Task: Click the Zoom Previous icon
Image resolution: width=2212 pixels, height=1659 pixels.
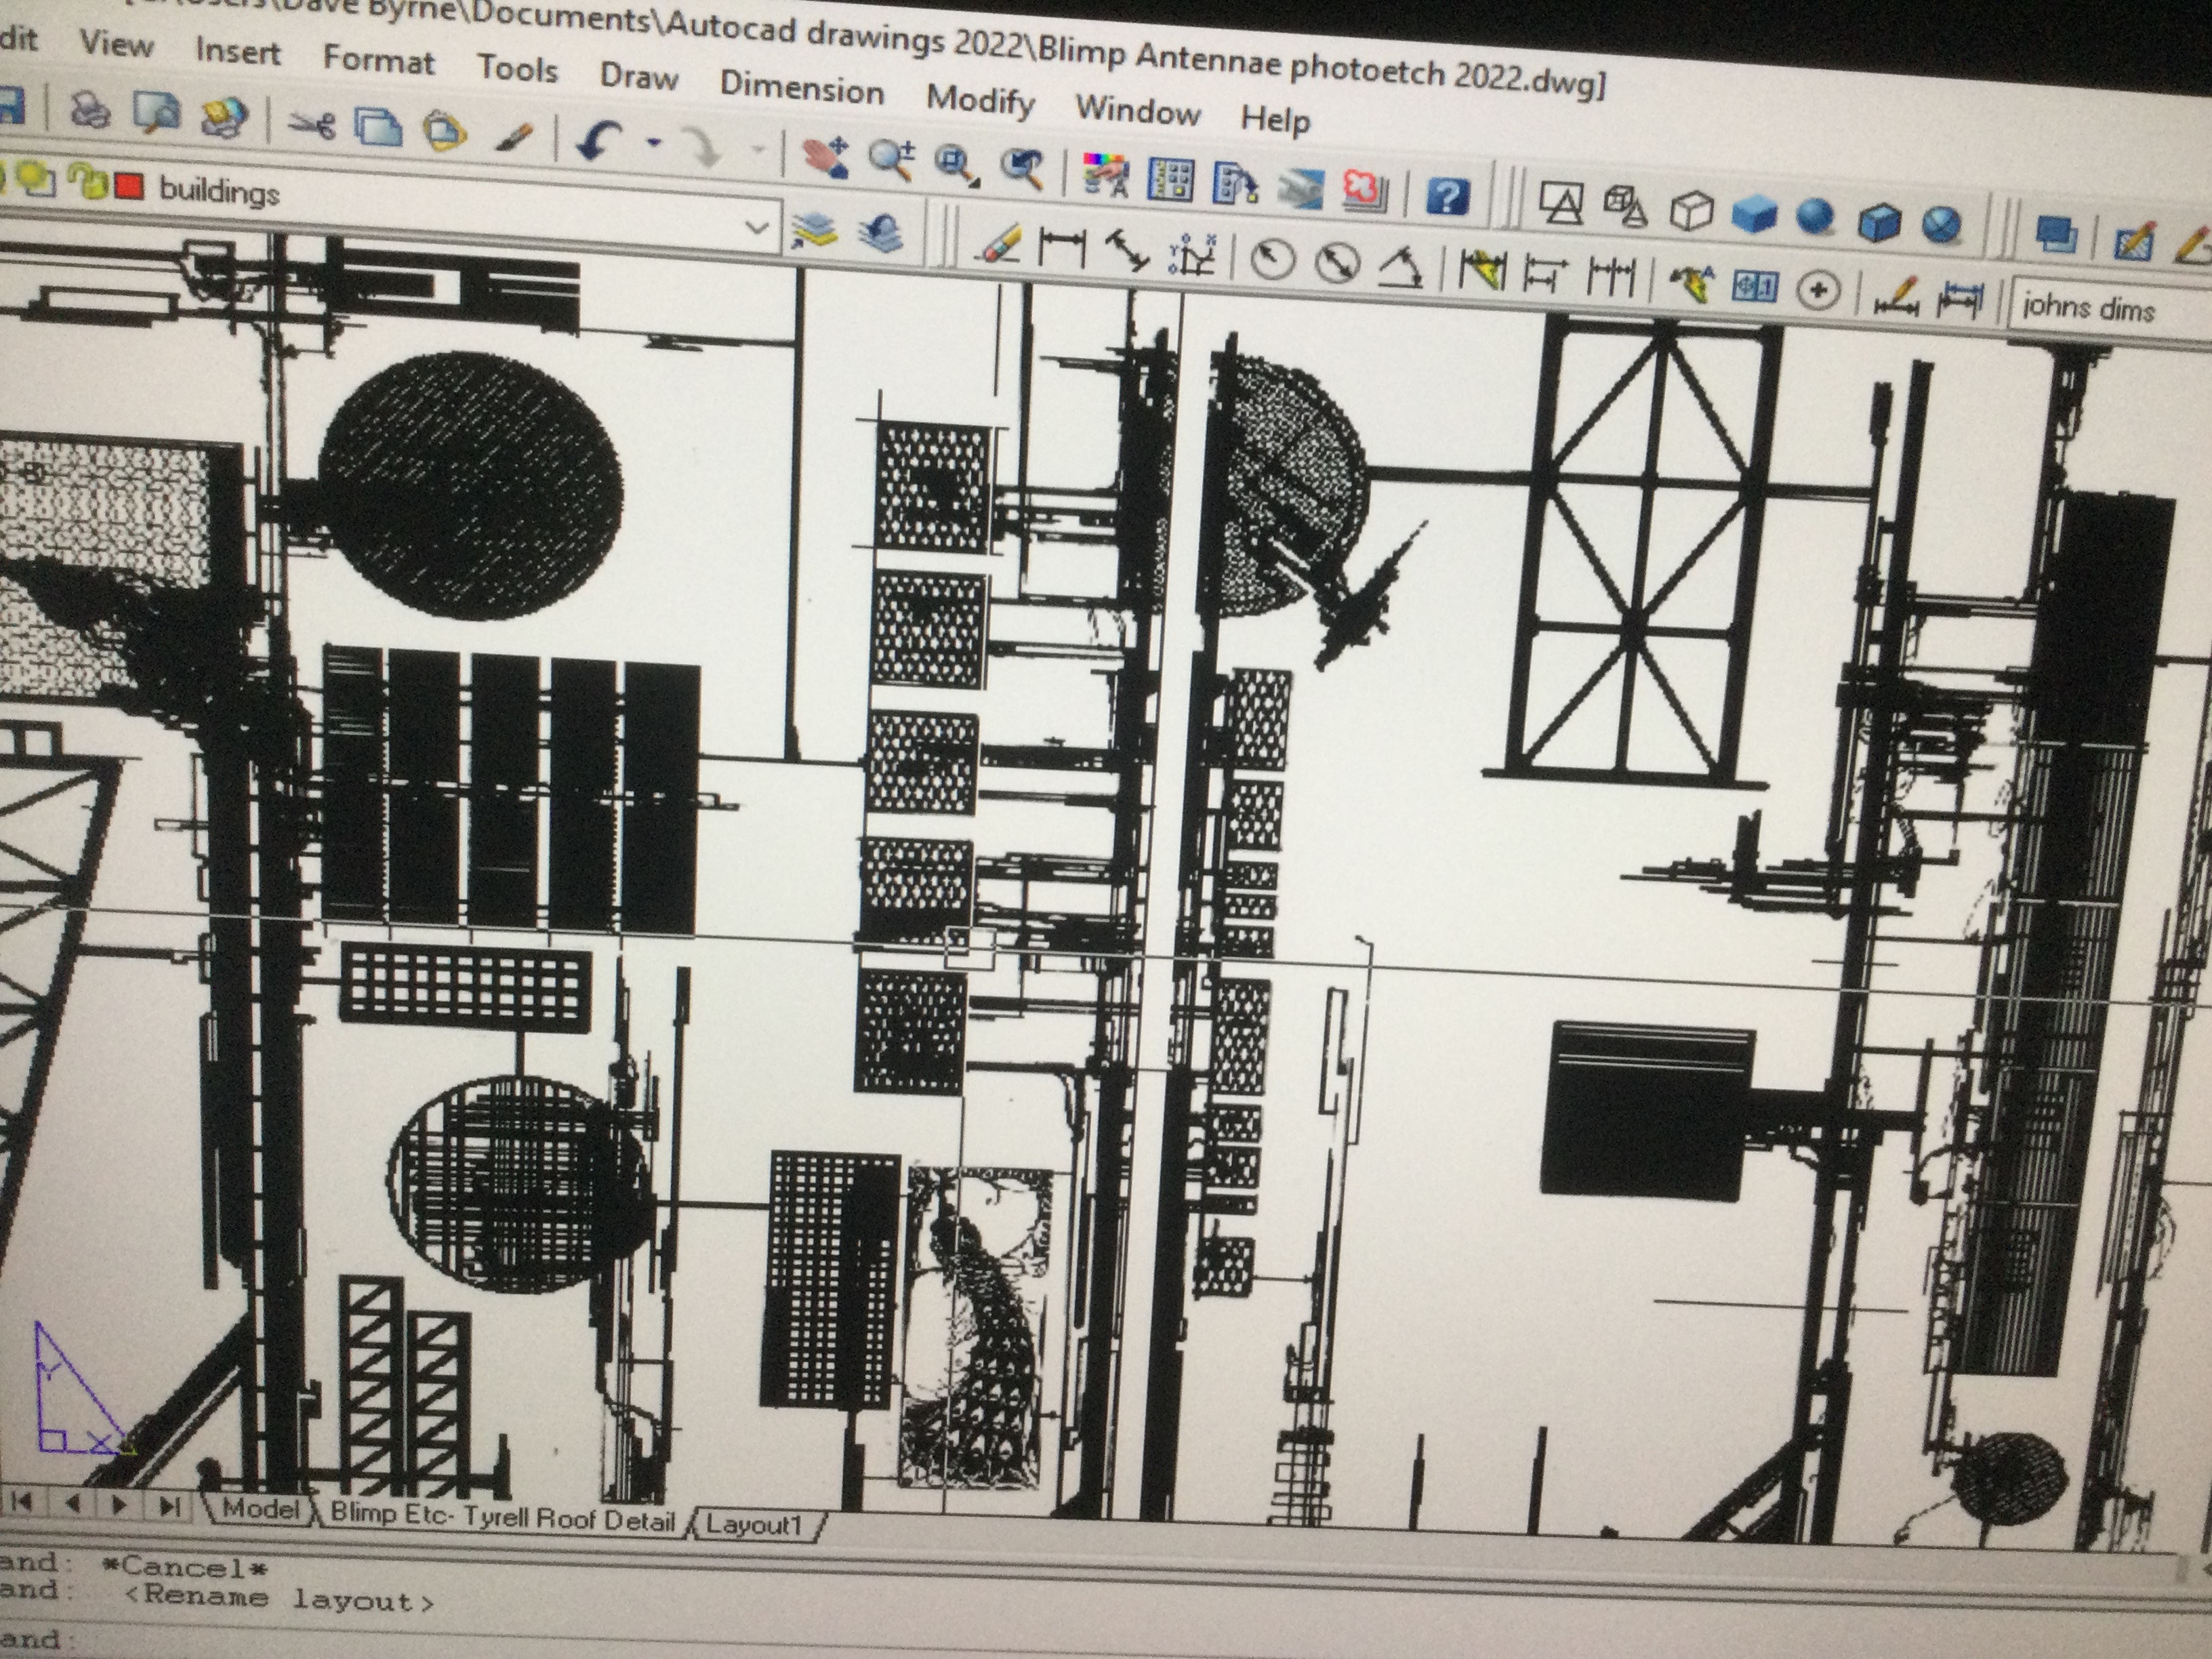Action: coord(1022,169)
